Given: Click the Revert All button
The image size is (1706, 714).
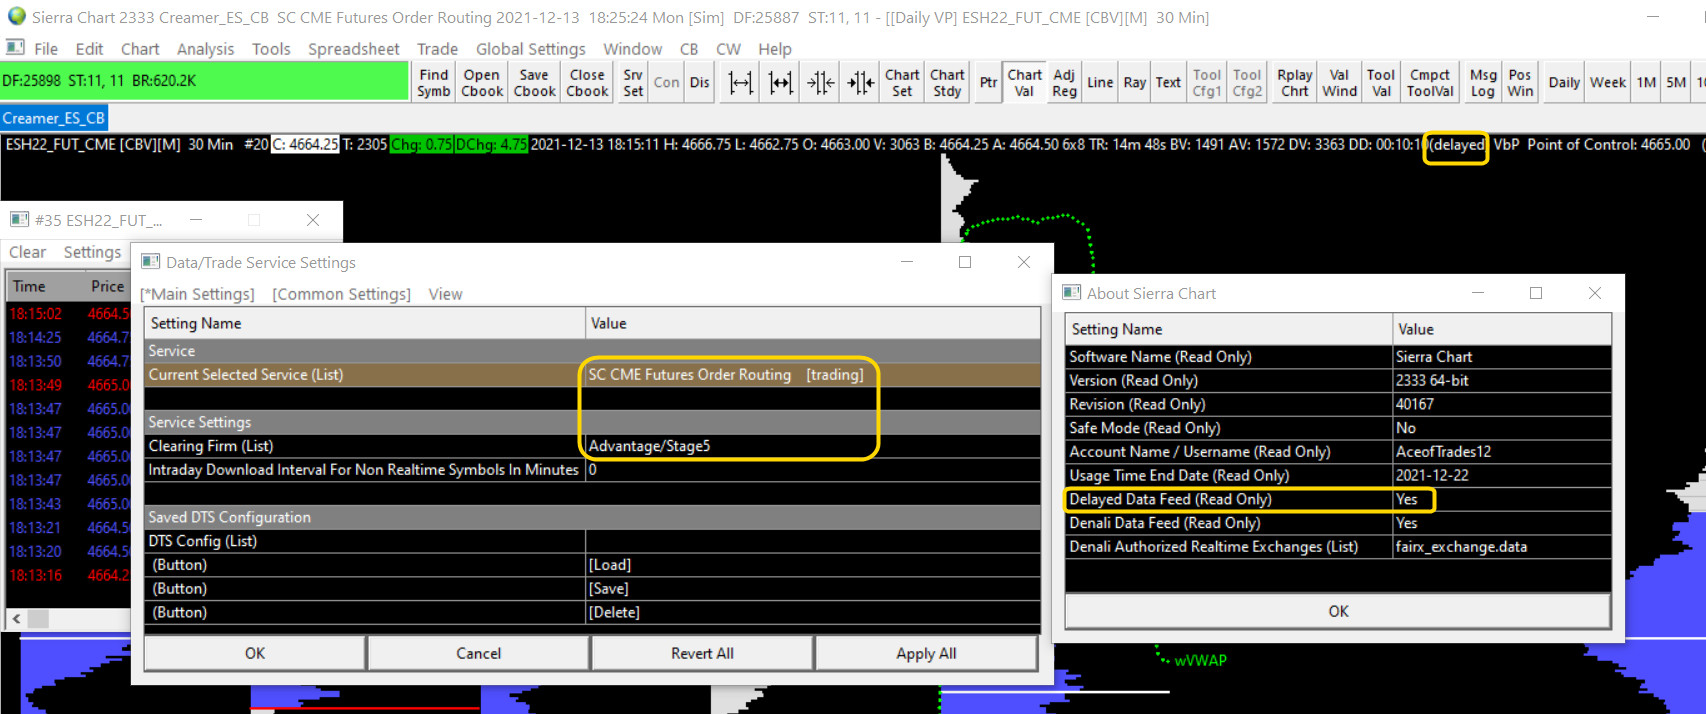Looking at the screenshot, I should pos(702,653).
